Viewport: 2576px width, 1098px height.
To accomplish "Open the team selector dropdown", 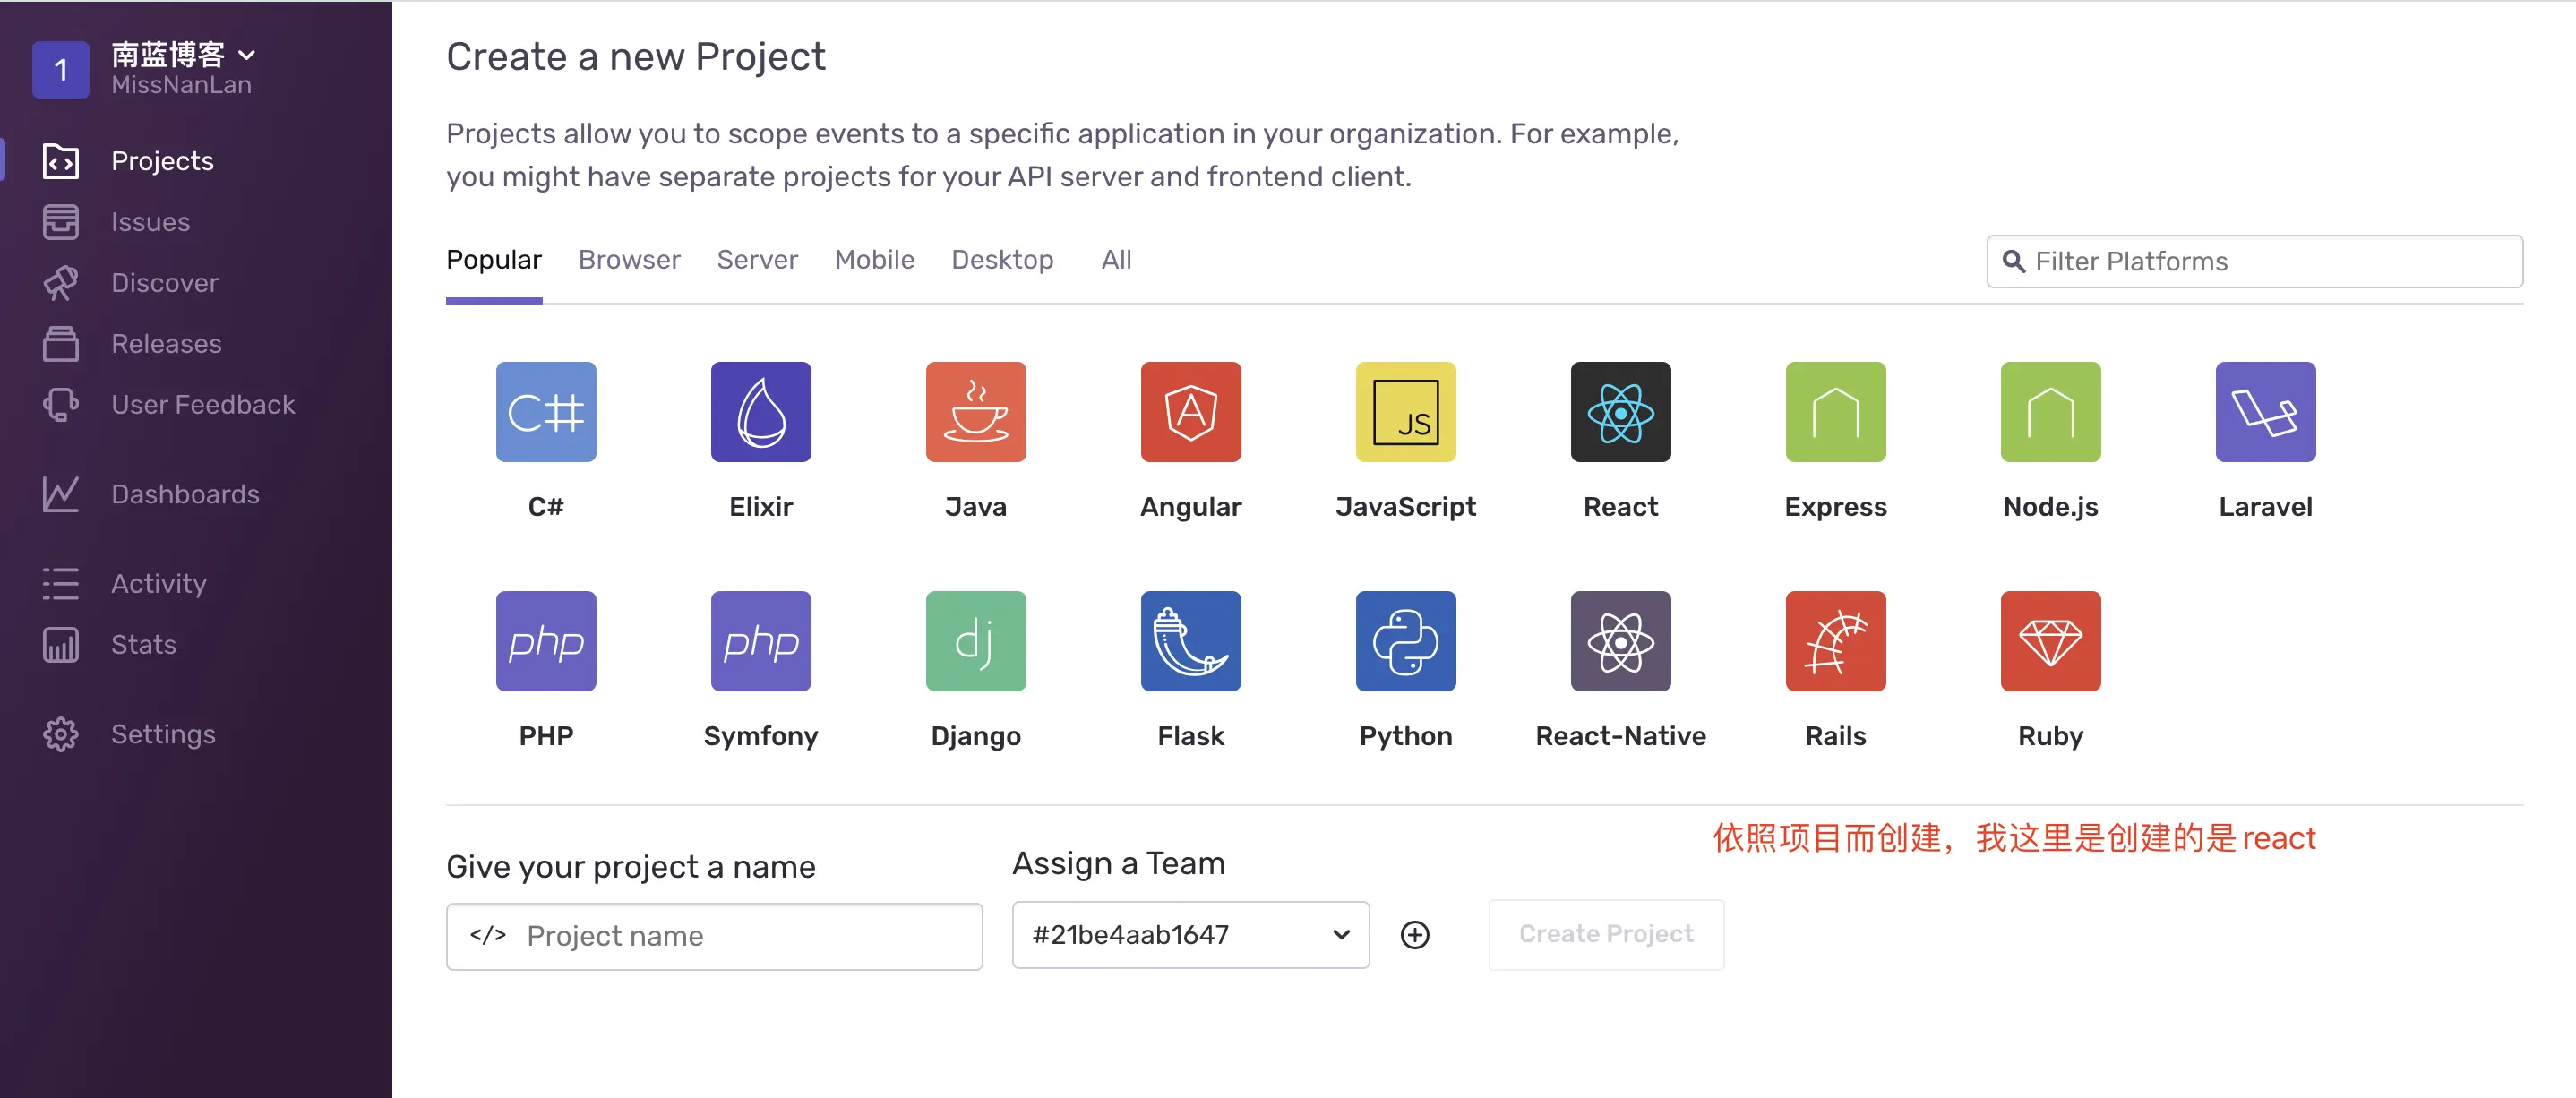I will click(x=1190, y=935).
